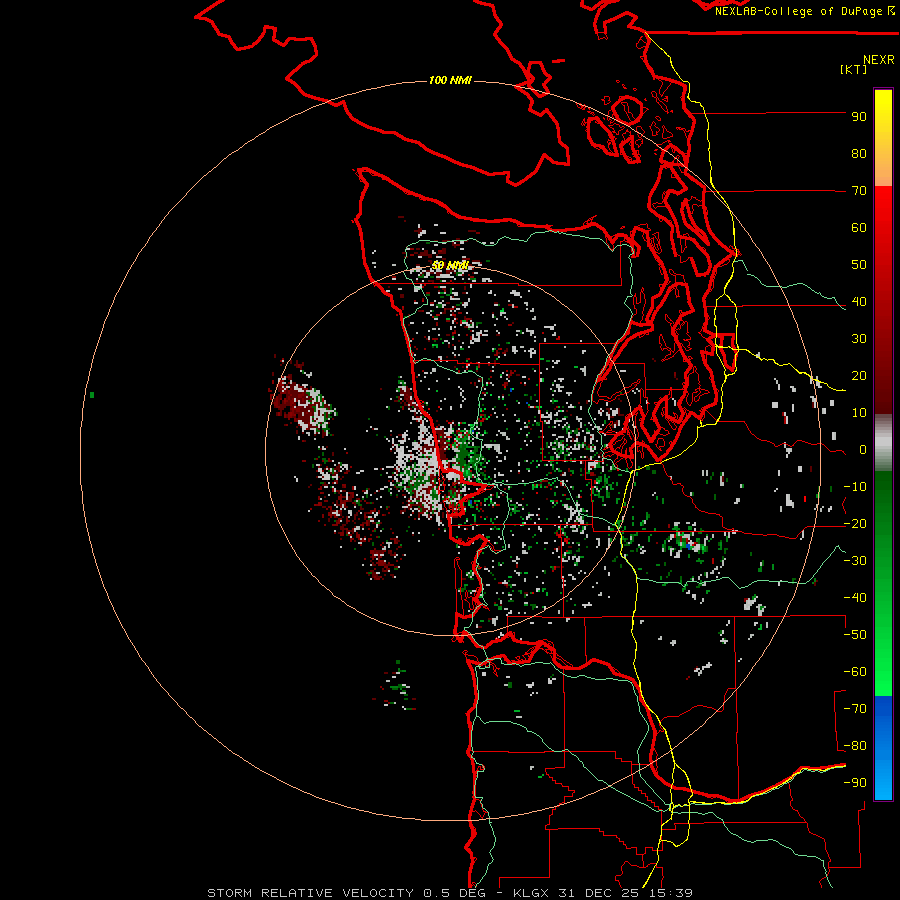The height and width of the screenshot is (900, 900).
Task: Select the 60 value on the legend
Action: pyautogui.click(x=859, y=228)
